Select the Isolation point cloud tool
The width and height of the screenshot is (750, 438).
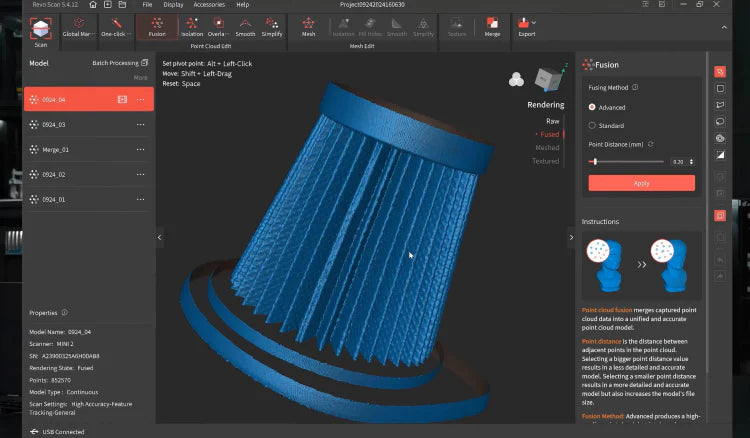[x=192, y=25]
